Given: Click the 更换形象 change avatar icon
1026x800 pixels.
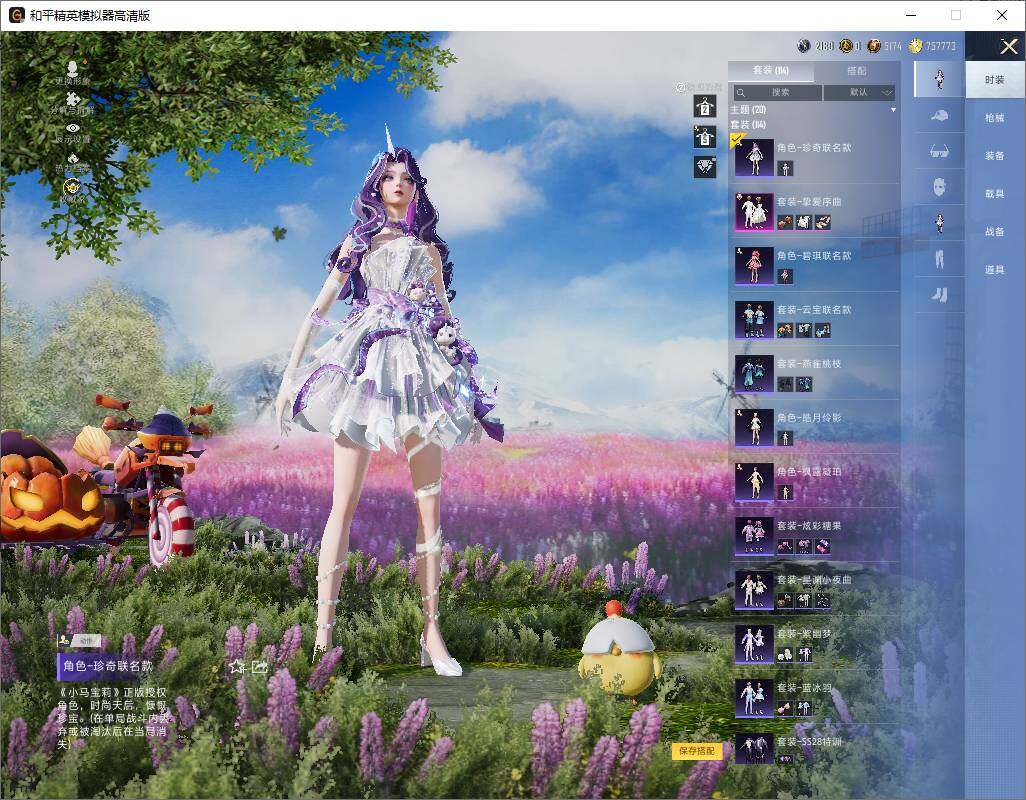Looking at the screenshot, I should click(73, 68).
